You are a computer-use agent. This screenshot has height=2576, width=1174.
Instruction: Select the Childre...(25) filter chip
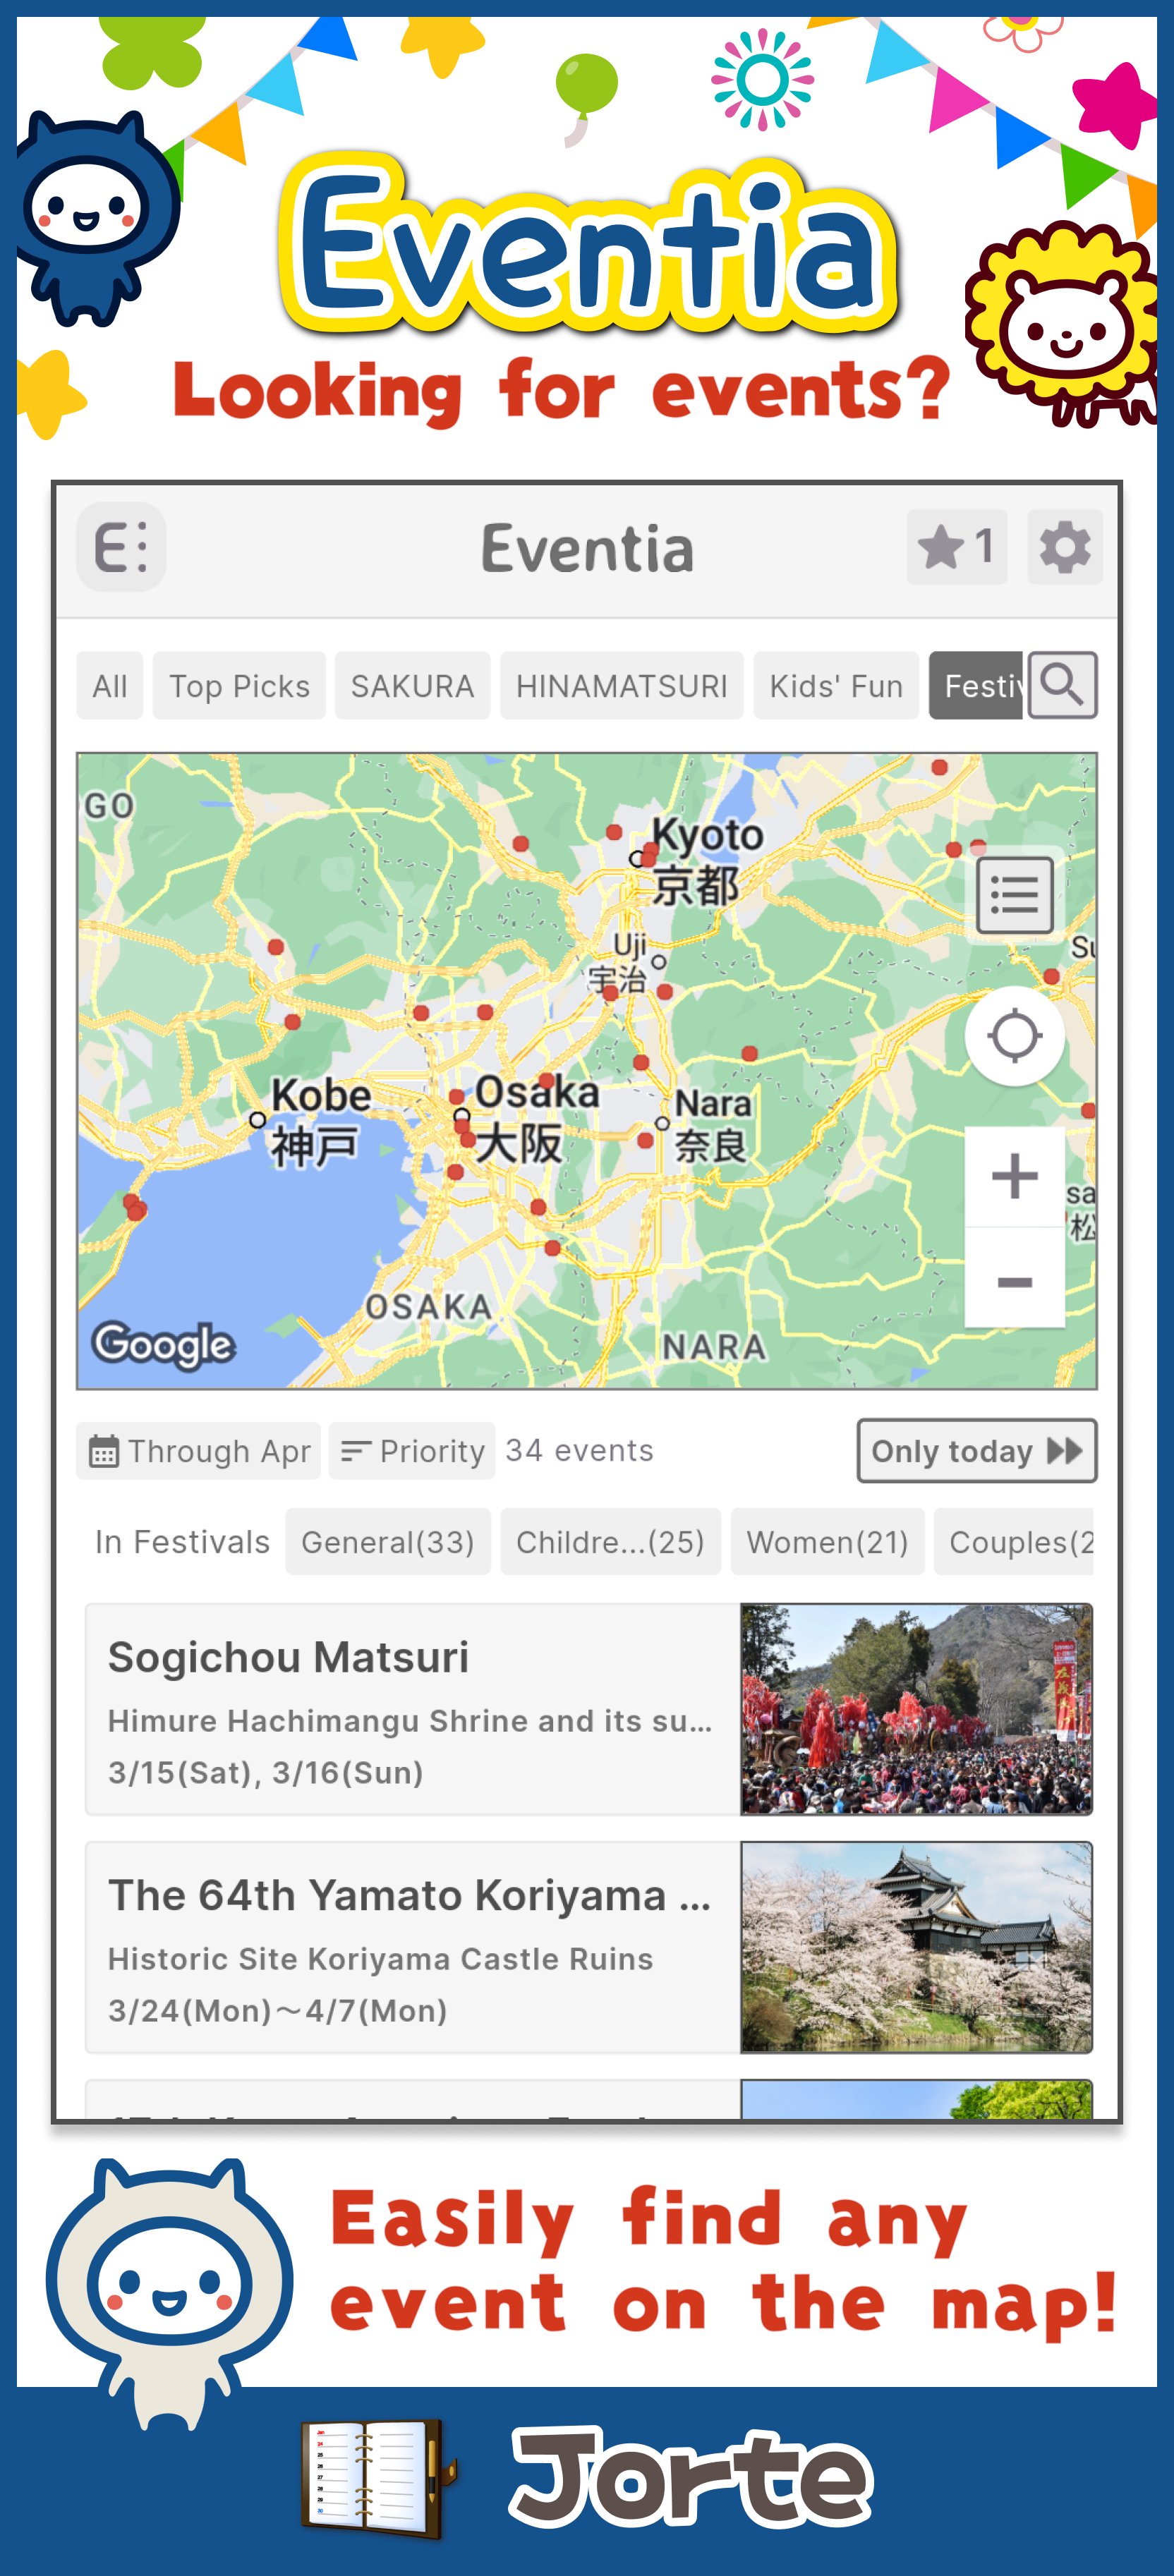pos(610,1542)
